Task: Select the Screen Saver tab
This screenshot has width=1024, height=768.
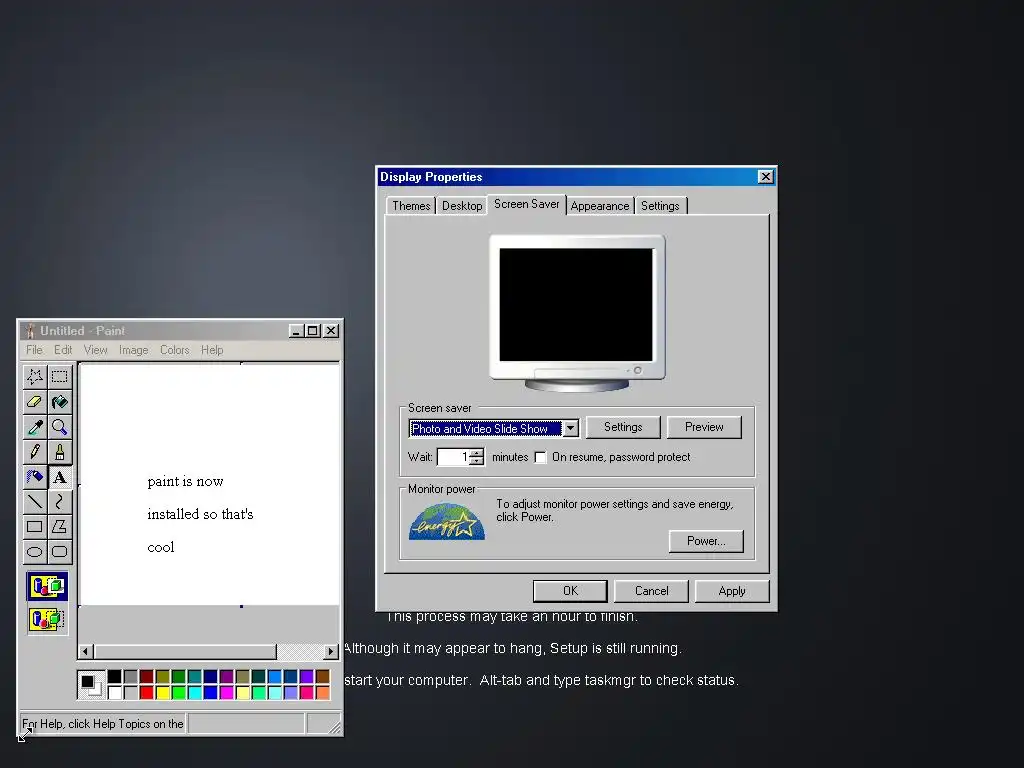Action: pos(526,204)
